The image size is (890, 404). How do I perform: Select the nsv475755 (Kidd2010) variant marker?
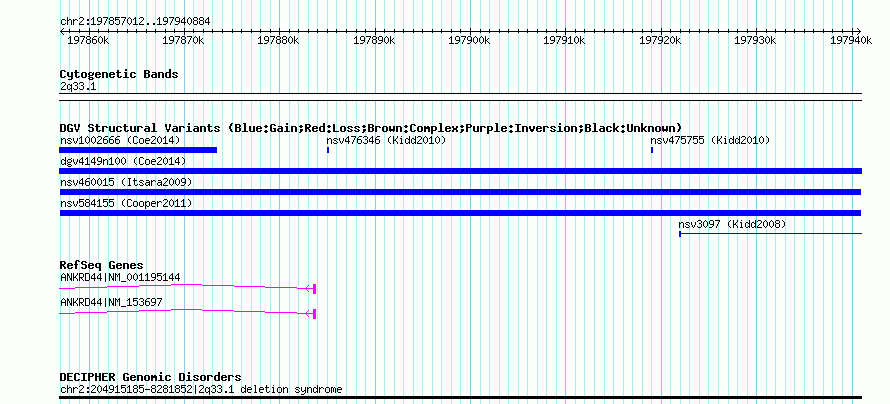(x=652, y=150)
